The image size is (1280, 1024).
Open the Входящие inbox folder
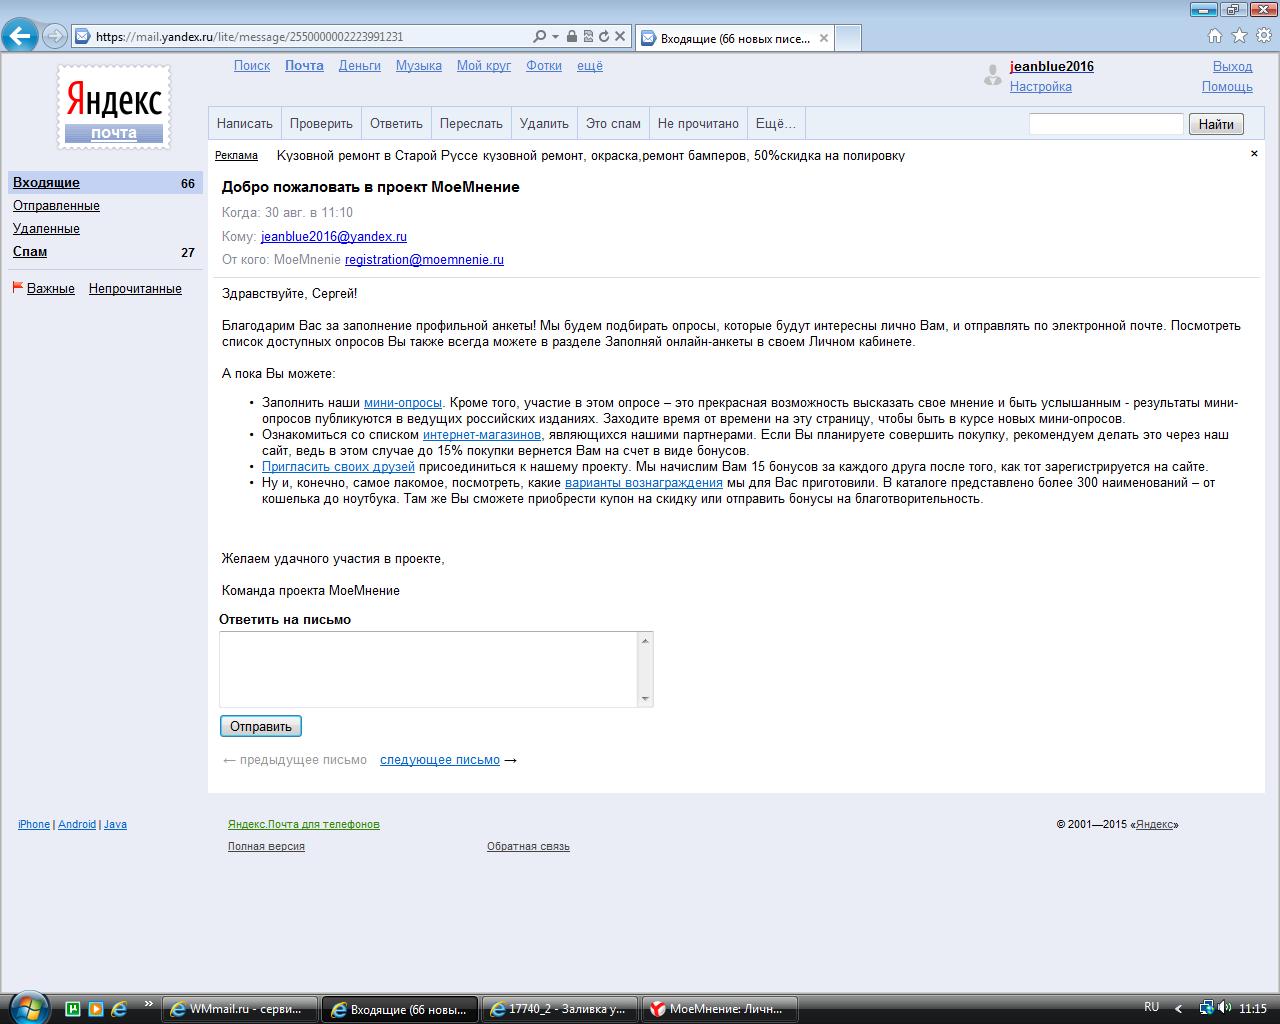coord(46,183)
